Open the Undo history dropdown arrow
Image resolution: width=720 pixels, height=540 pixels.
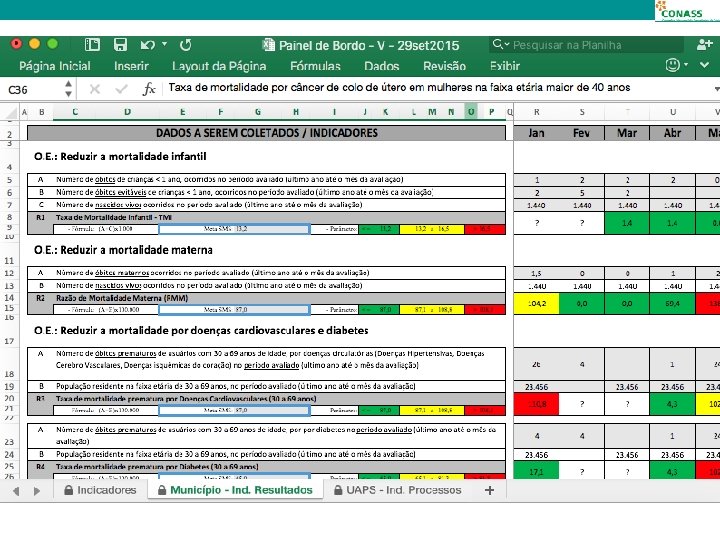point(164,44)
